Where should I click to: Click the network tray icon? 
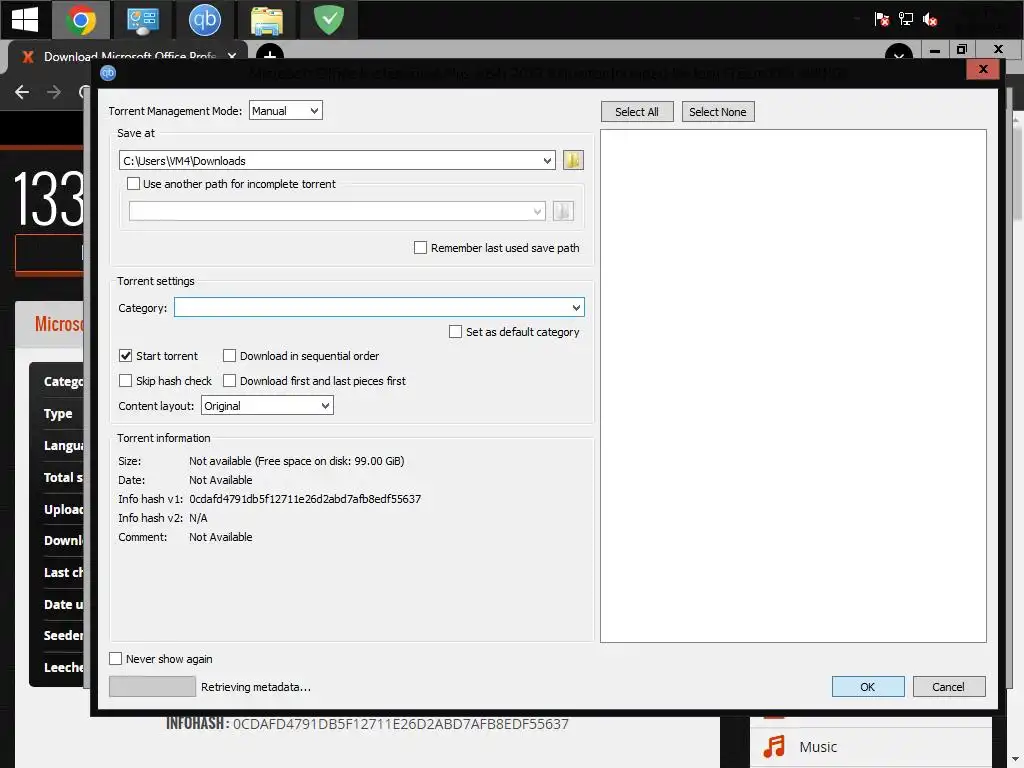pyautogui.click(x=906, y=19)
